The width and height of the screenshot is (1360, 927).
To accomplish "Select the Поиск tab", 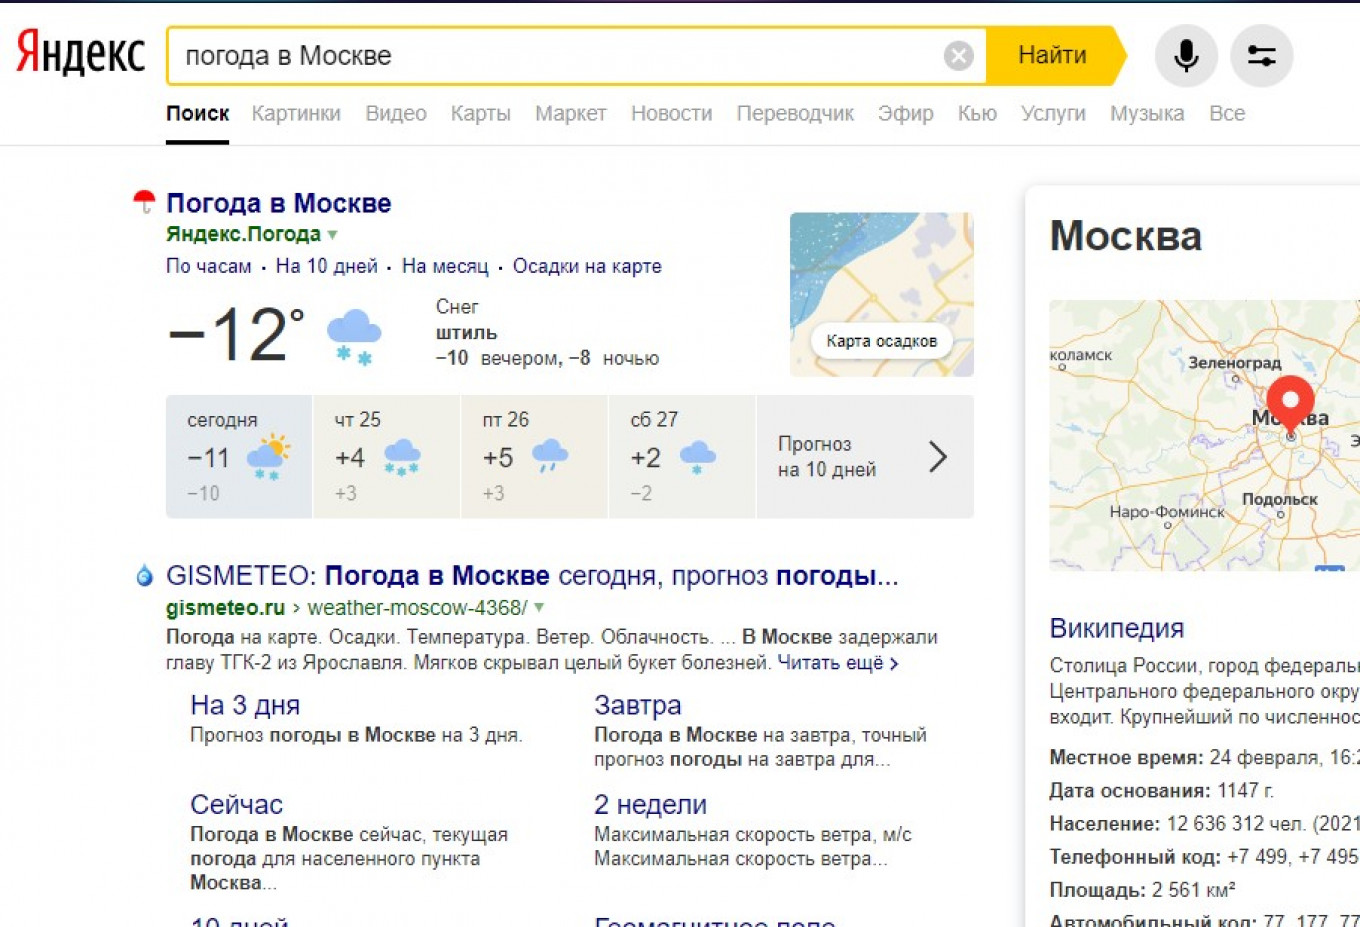I will click(x=197, y=114).
